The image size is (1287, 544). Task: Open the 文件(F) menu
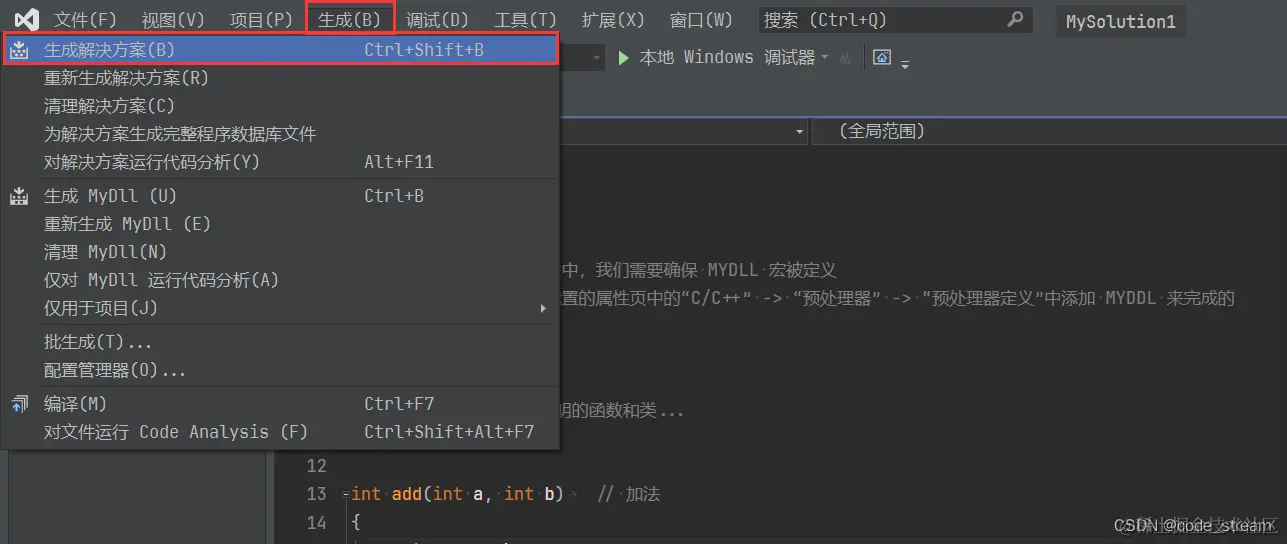point(85,20)
